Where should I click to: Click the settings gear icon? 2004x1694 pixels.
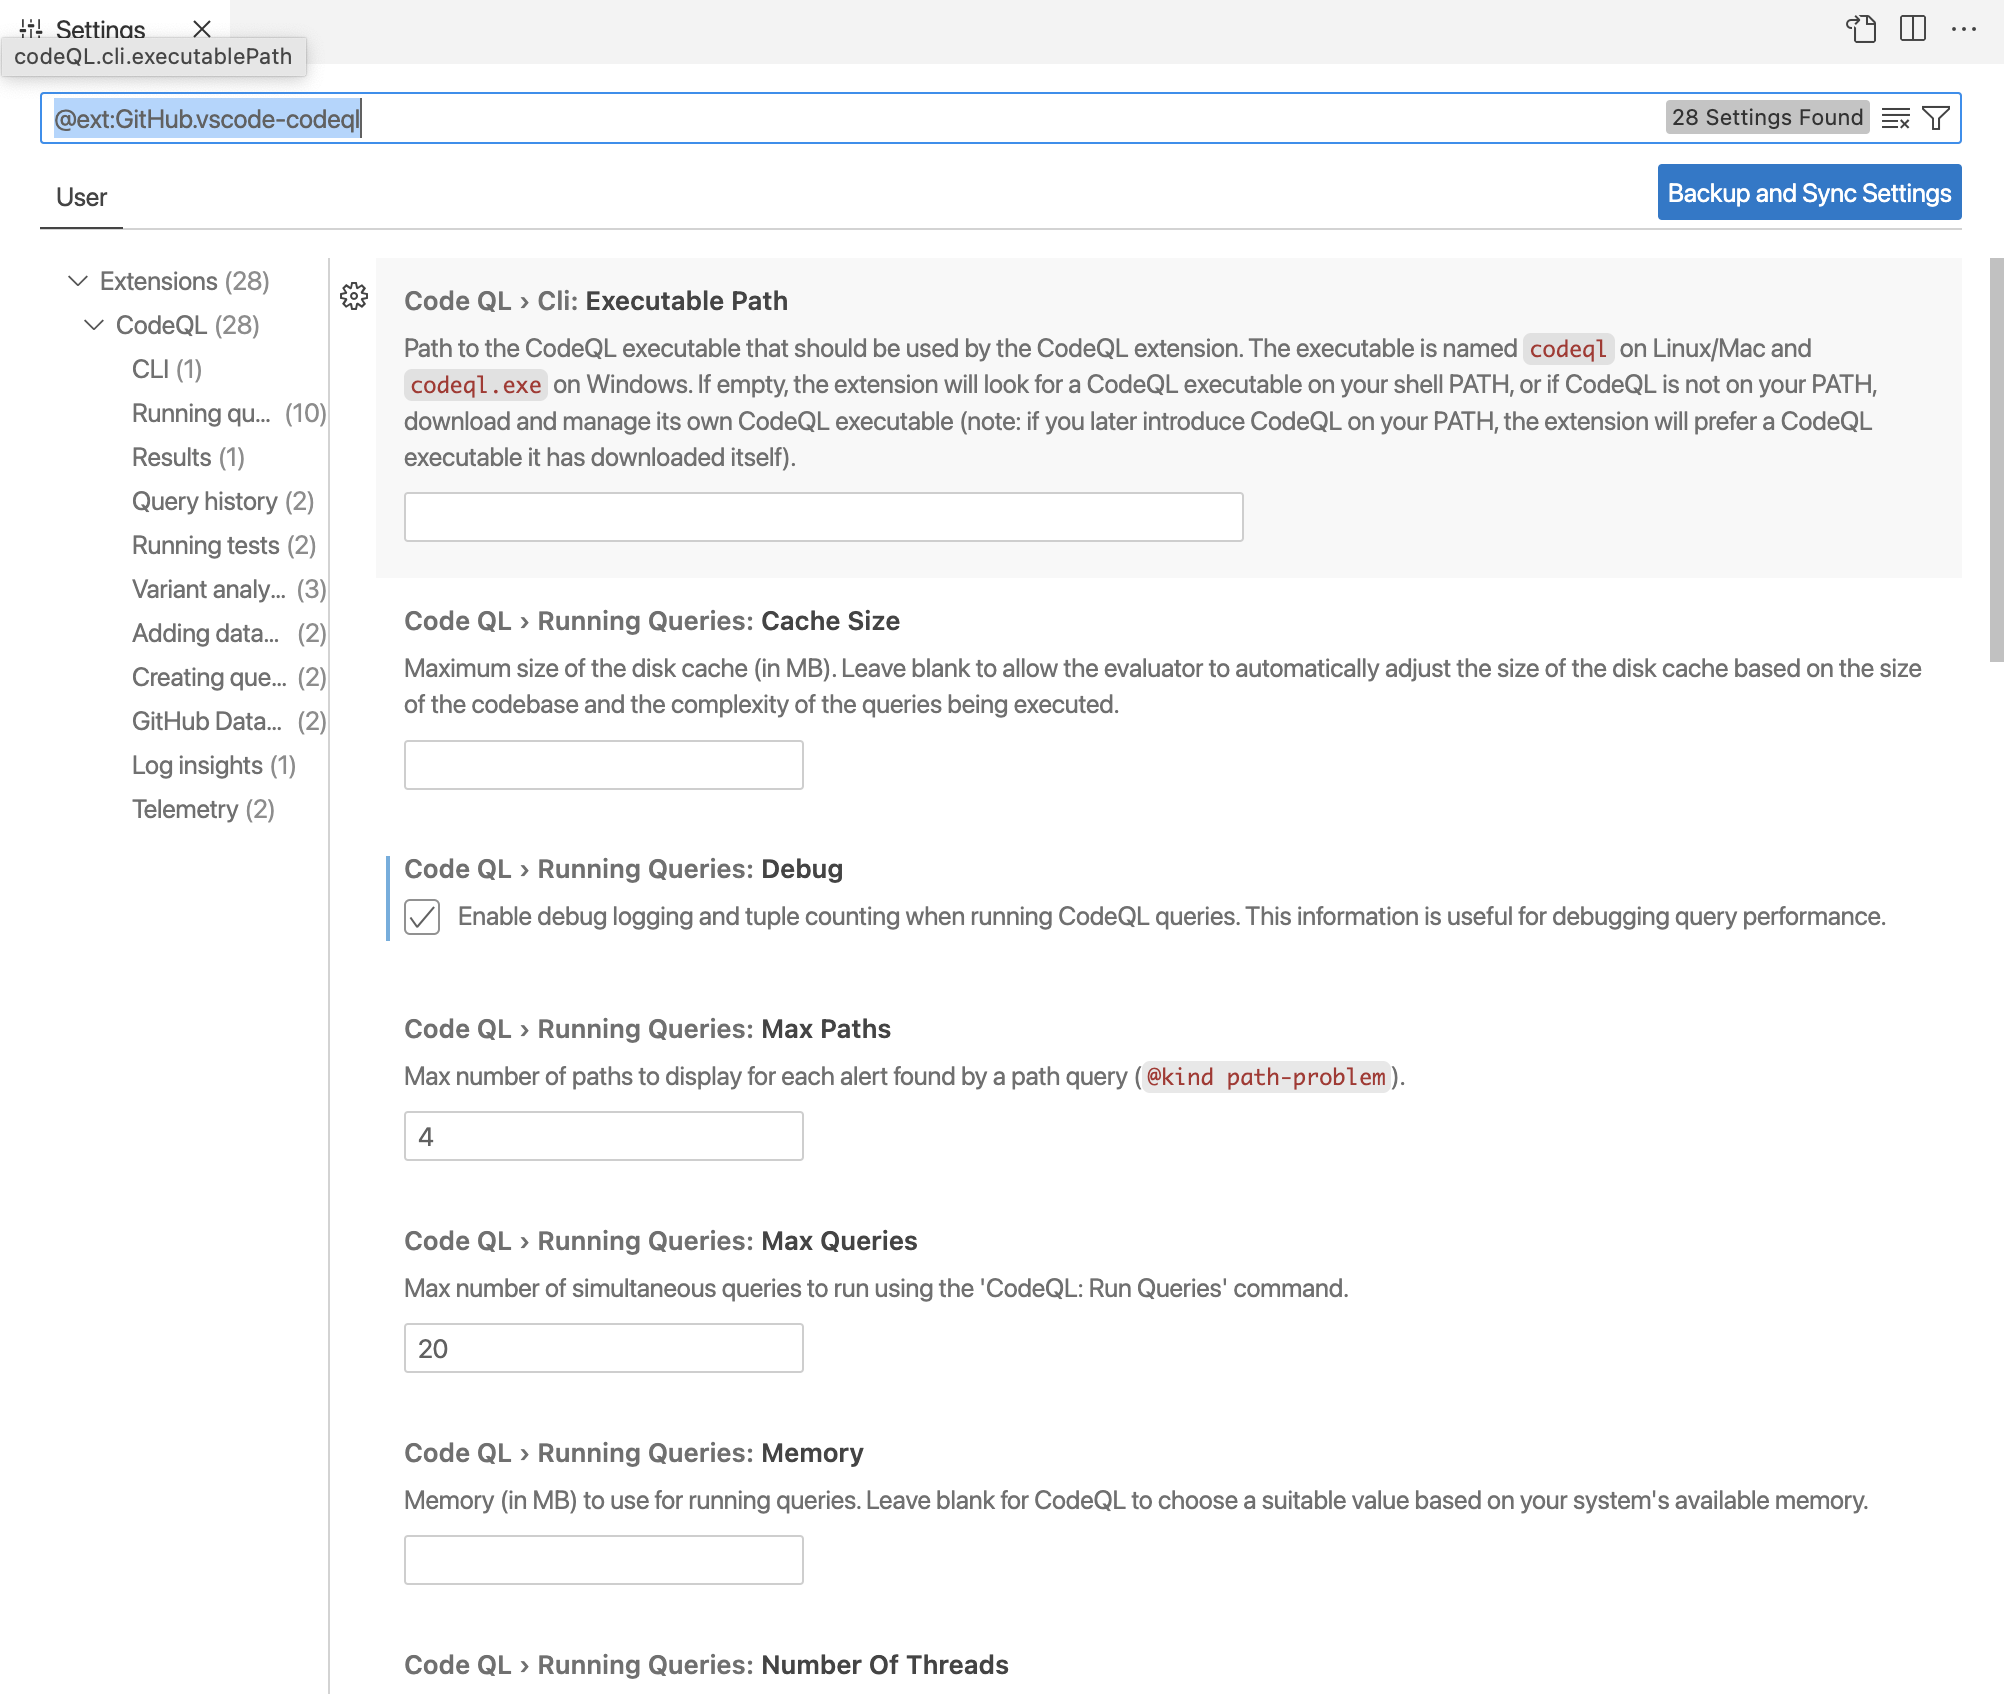click(x=354, y=296)
